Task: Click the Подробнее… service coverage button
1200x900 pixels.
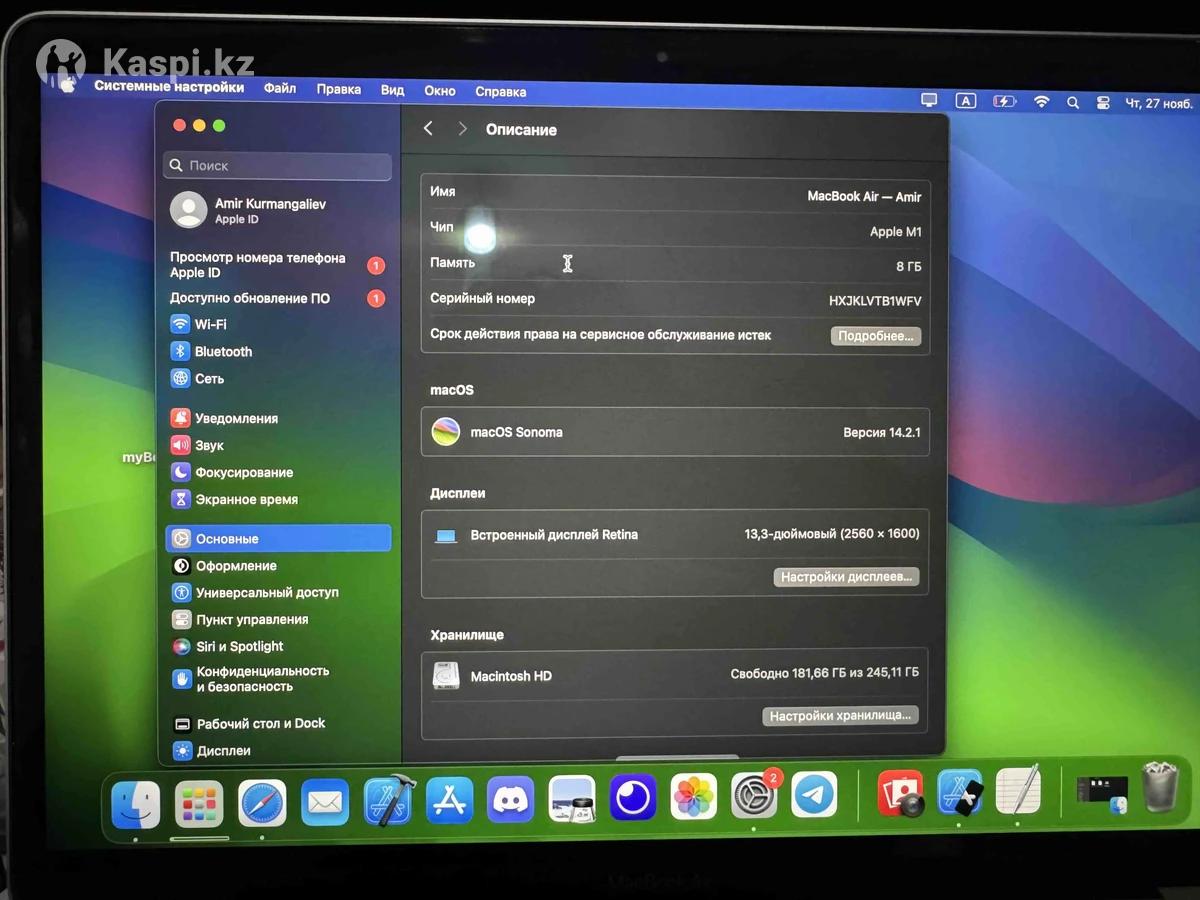Action: click(x=875, y=336)
